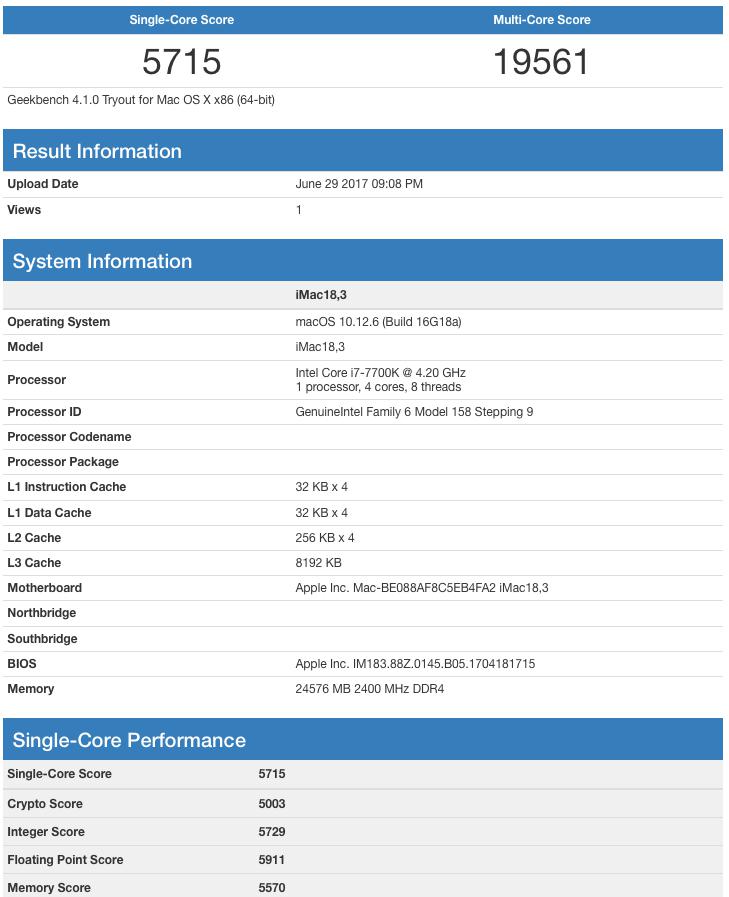This screenshot has width=729, height=897.
Task: Click the single-core score value 5715 at top
Action: pos(181,62)
